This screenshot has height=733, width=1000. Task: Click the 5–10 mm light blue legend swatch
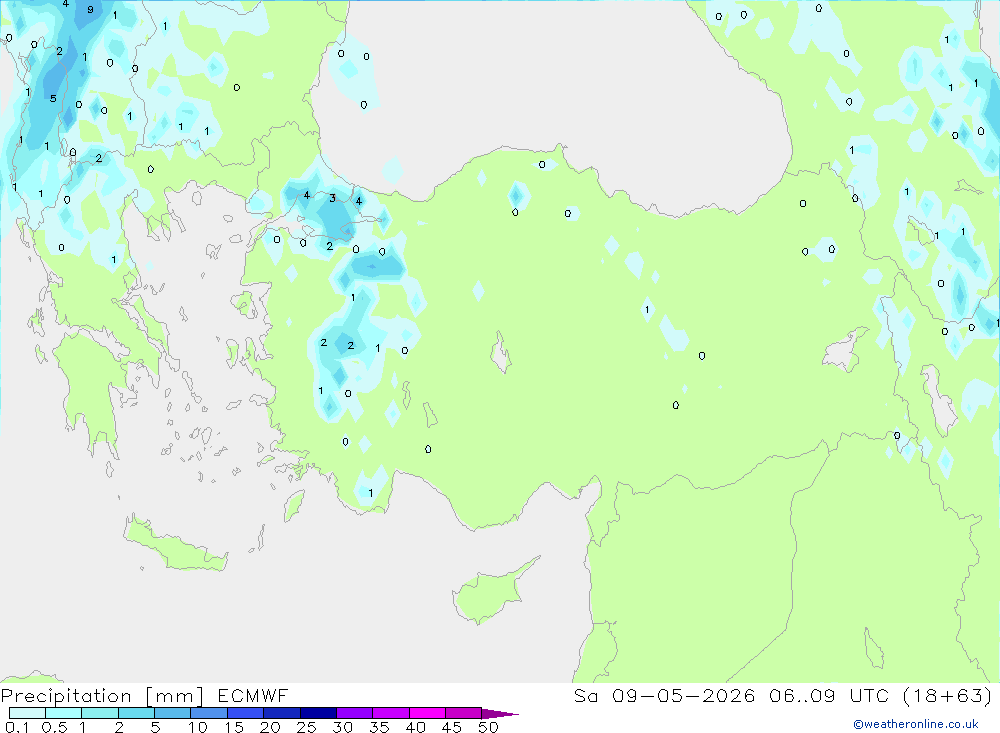(173, 713)
